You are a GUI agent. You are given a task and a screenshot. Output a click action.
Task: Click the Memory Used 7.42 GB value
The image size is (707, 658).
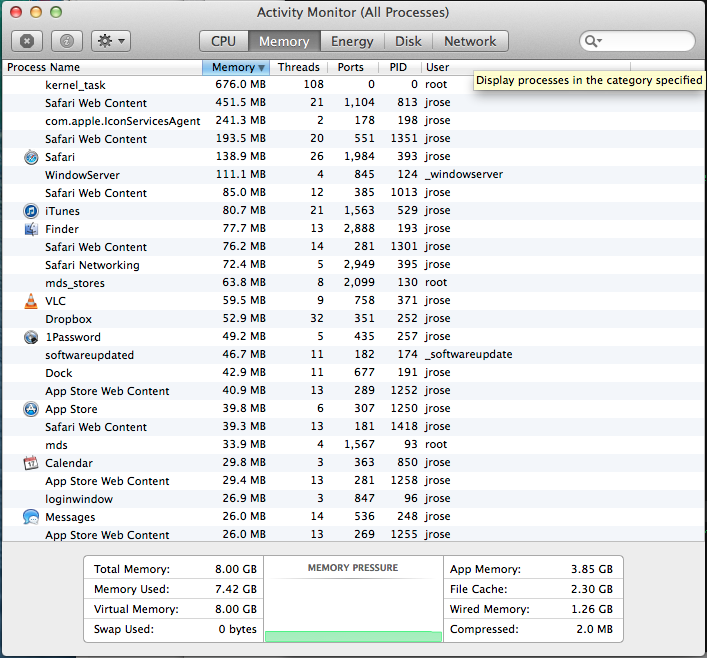point(235,589)
